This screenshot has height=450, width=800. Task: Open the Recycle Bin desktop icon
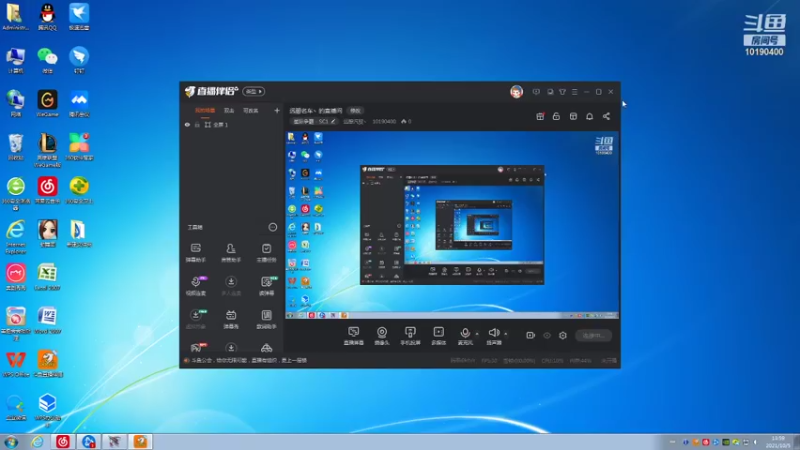tap(16, 147)
